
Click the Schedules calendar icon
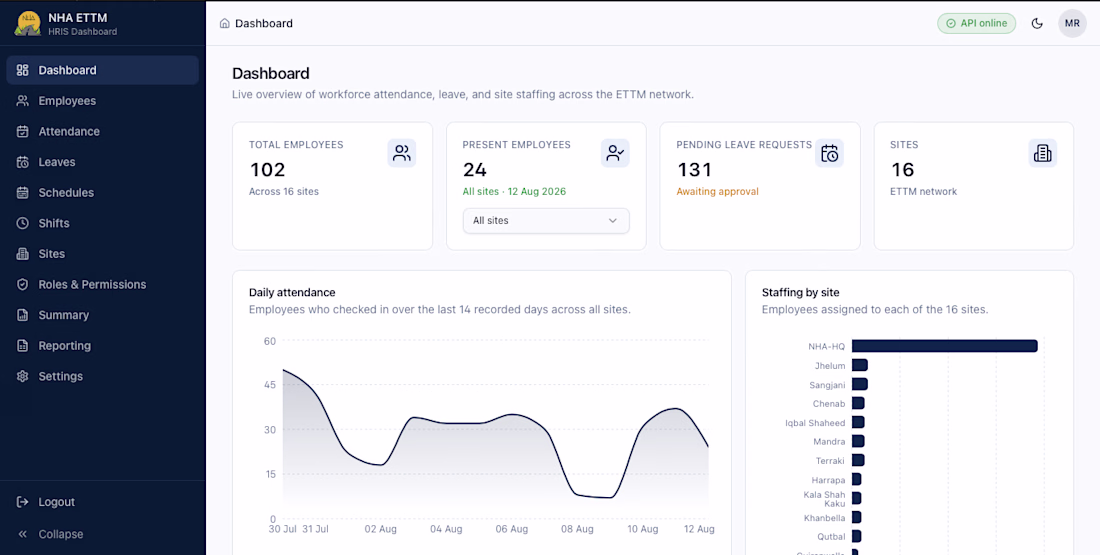click(x=22, y=192)
